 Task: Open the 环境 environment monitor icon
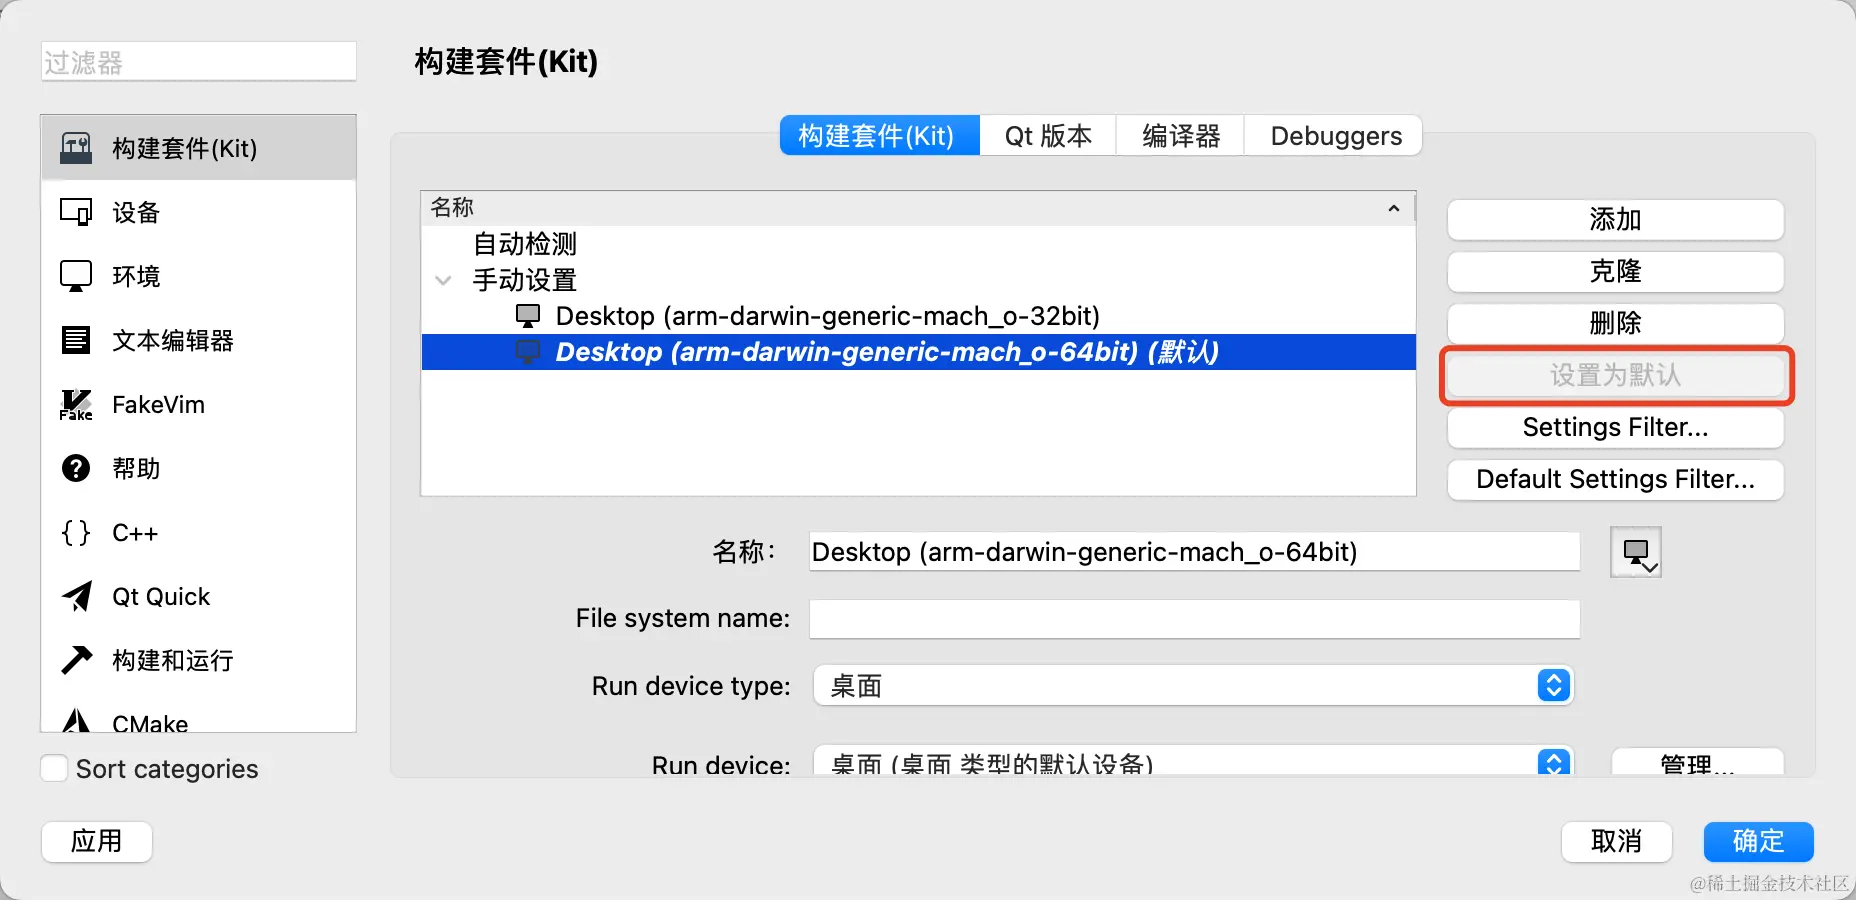pos(76,276)
